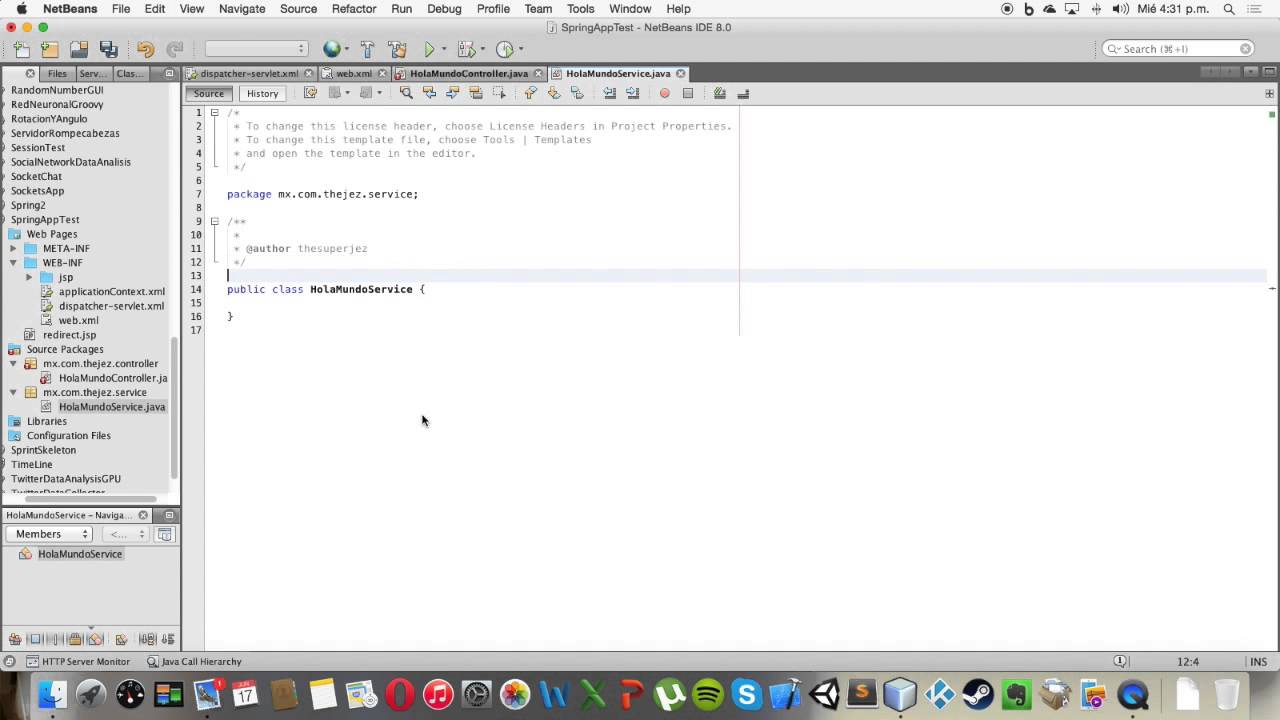The image size is (1280, 720).
Task: Click the Spotlight search menu bar icon
Action: 1228,9
